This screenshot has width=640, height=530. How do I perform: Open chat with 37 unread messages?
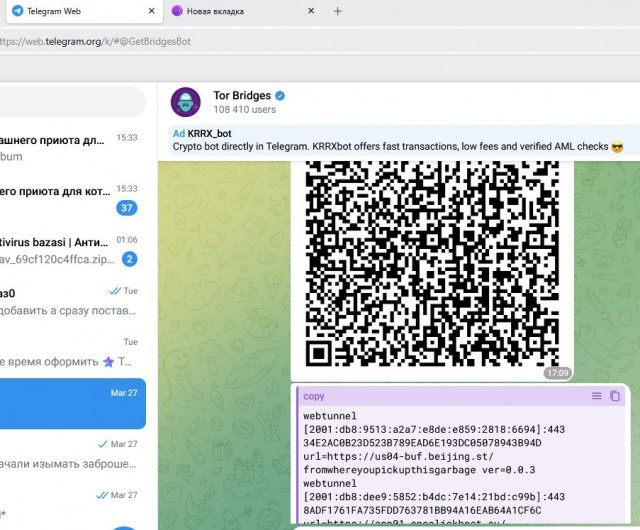73,199
